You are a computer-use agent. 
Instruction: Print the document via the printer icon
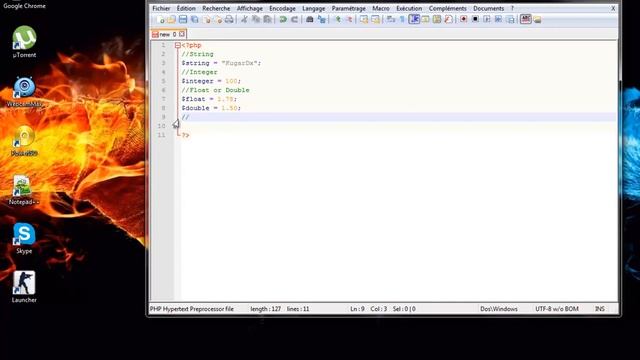click(229, 19)
